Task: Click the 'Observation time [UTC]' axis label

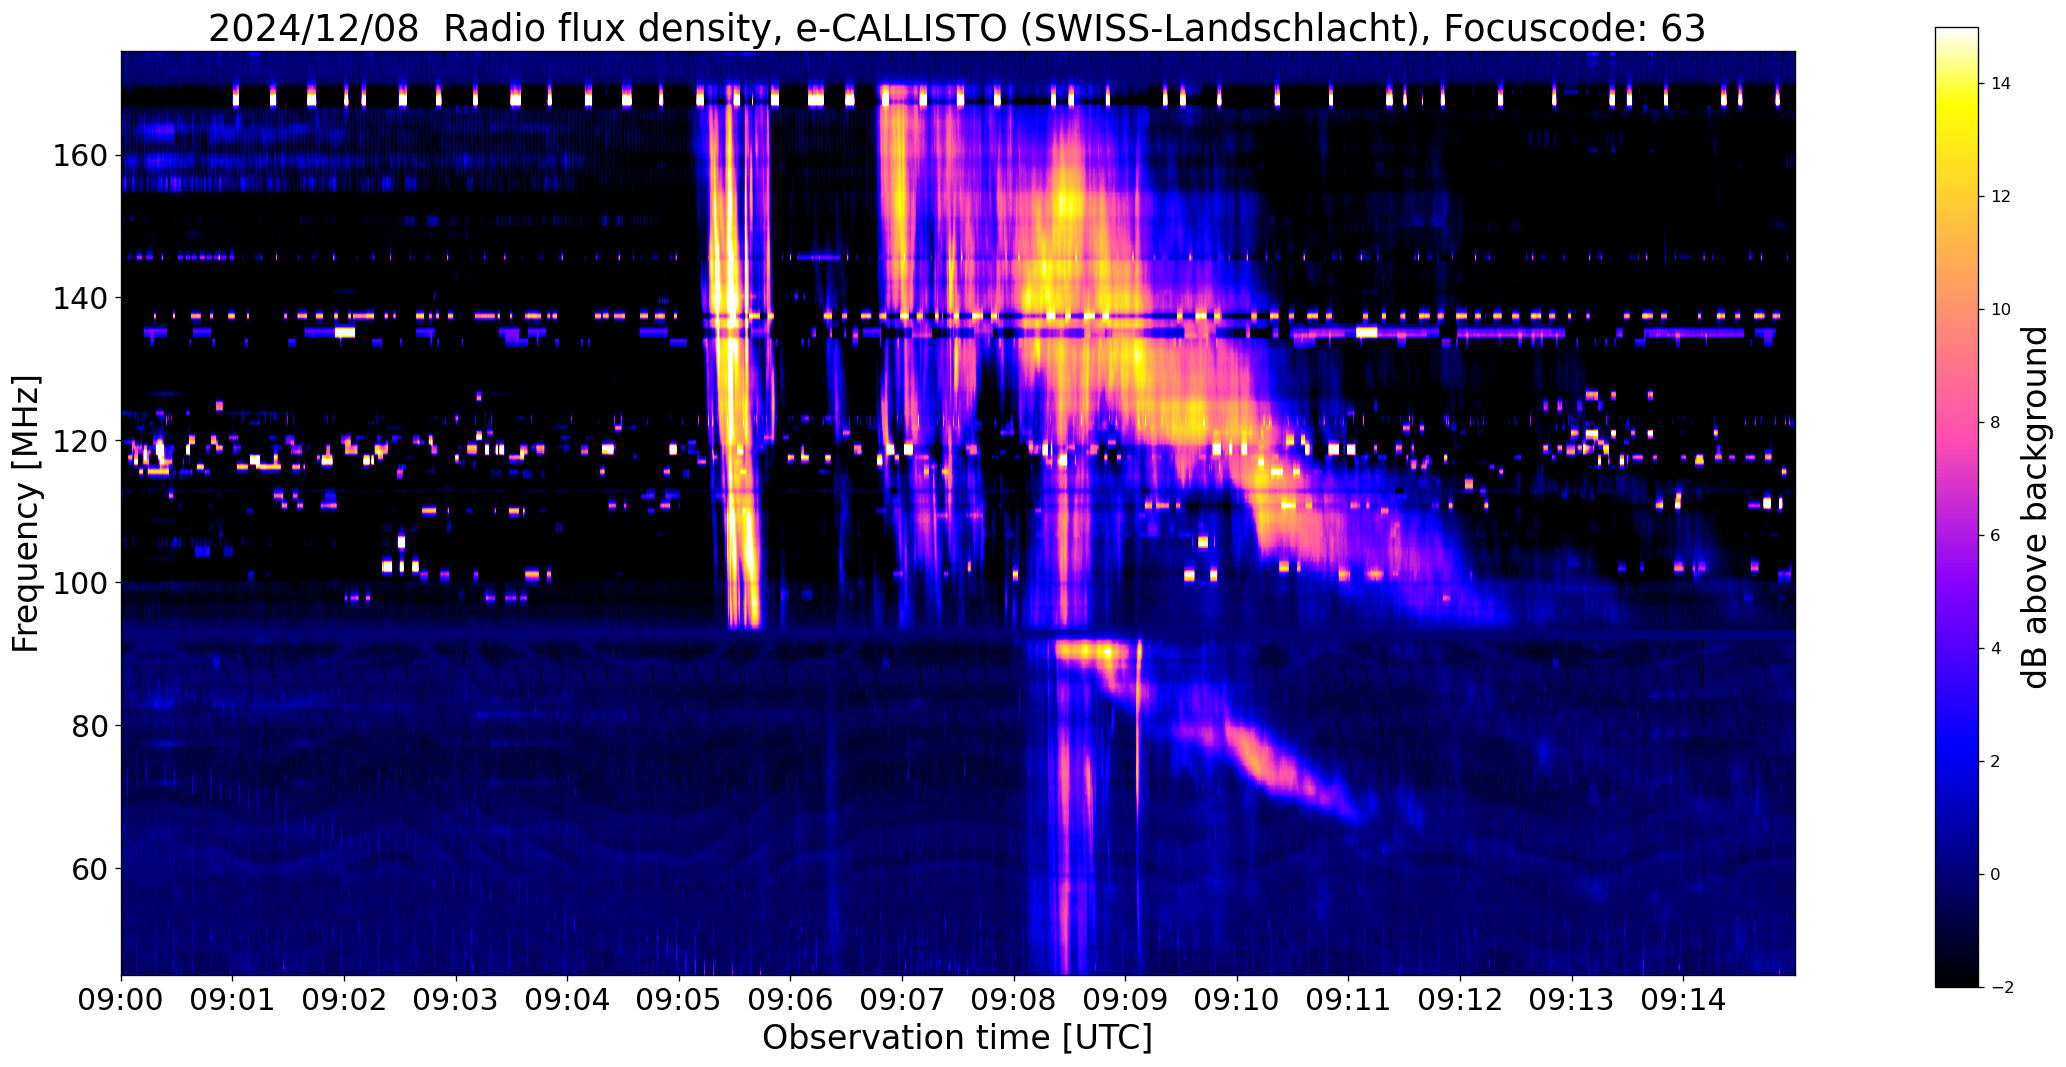Action: 957,1037
